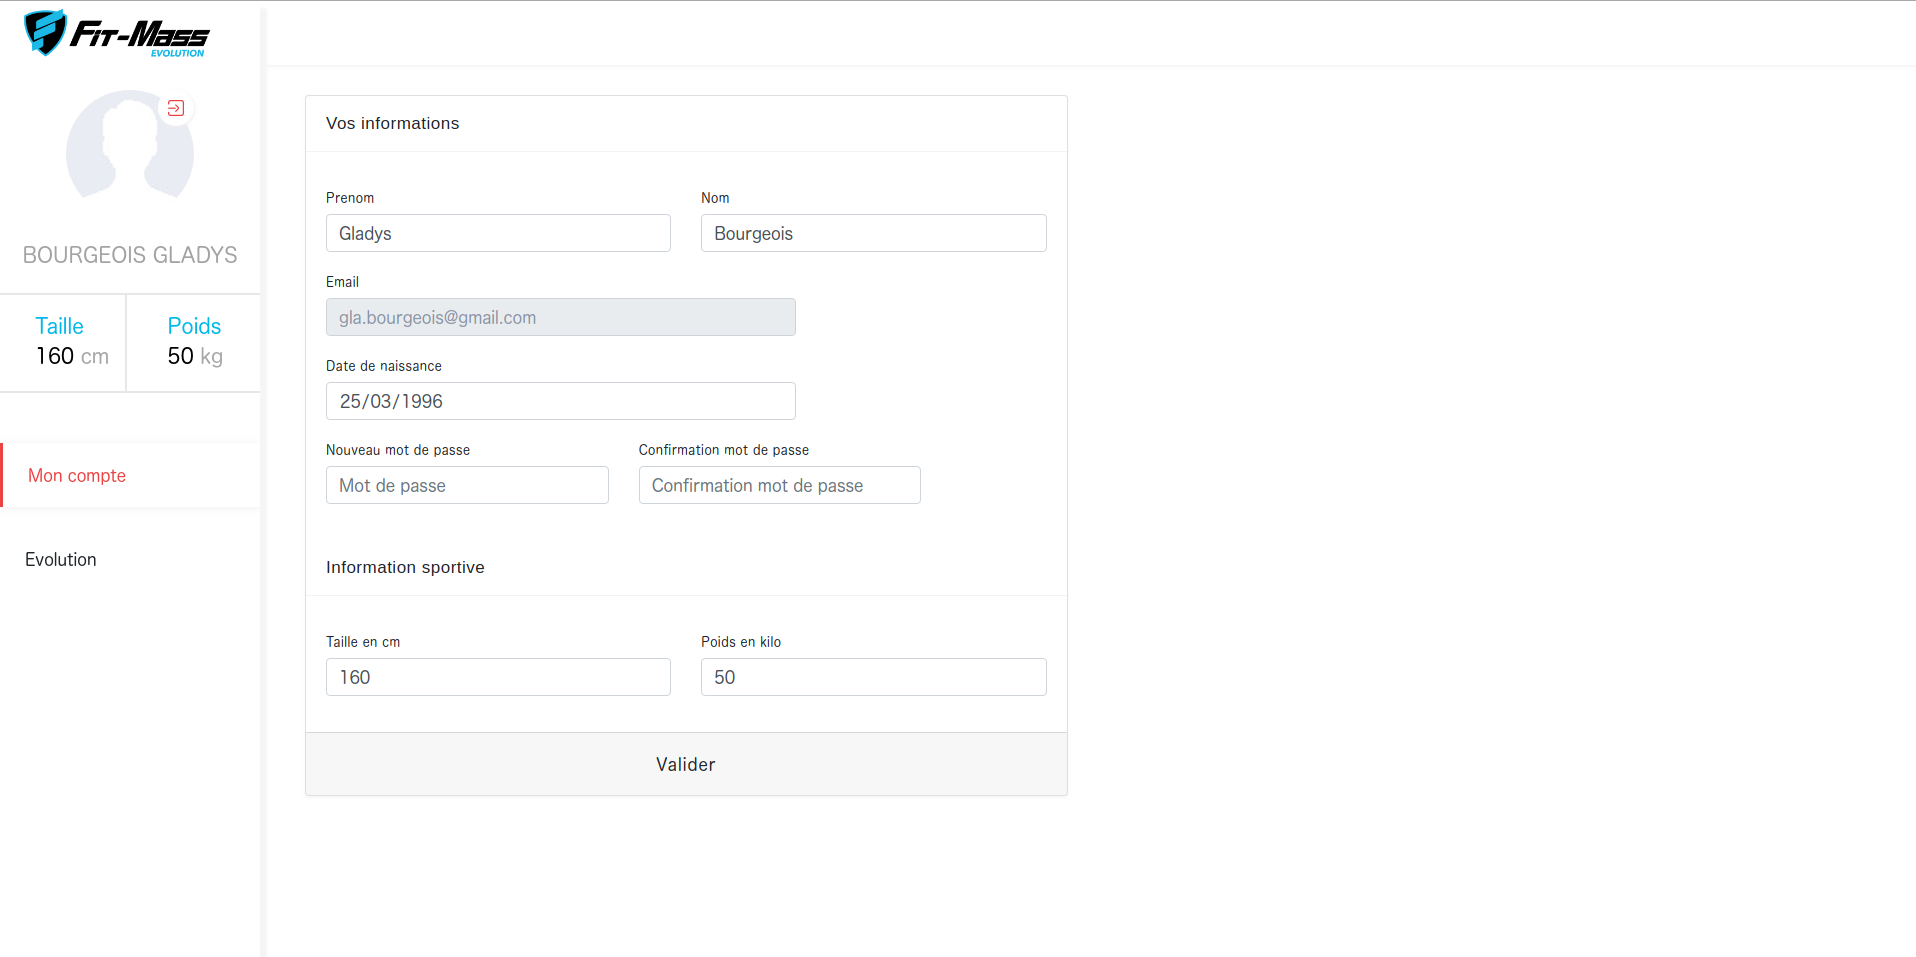
Task: Click the Date de naissance label
Action: pos(383,366)
